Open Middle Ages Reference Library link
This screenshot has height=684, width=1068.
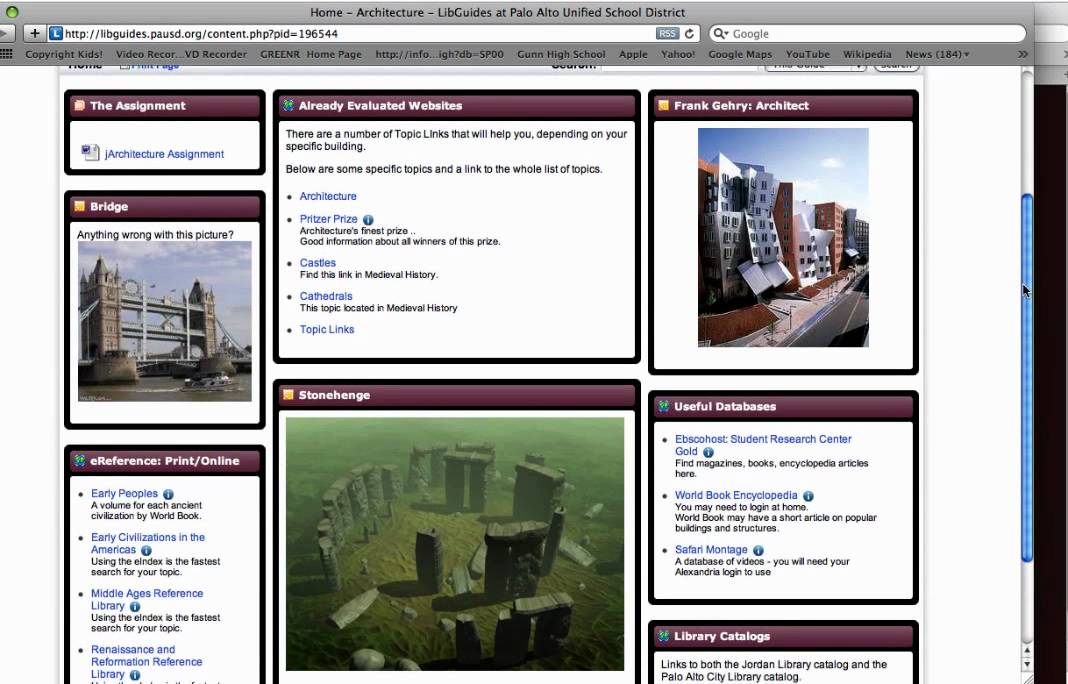pyautogui.click(x=146, y=600)
